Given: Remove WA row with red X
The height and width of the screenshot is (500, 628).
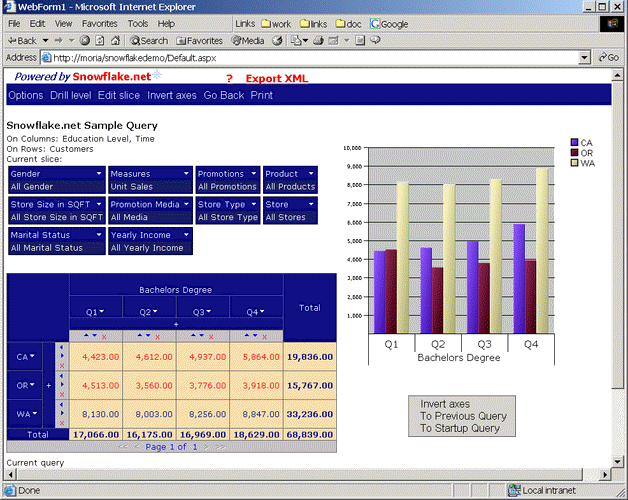Looking at the screenshot, I should (x=62, y=423).
